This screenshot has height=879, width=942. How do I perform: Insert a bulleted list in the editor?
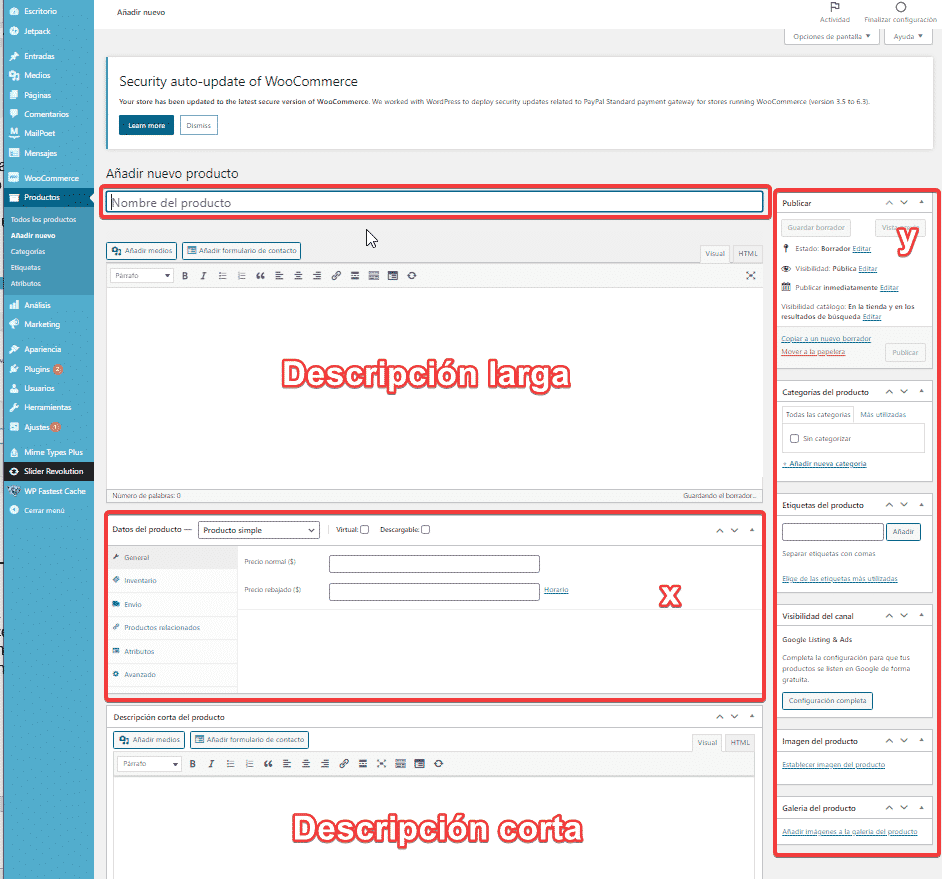pyautogui.click(x=222, y=275)
